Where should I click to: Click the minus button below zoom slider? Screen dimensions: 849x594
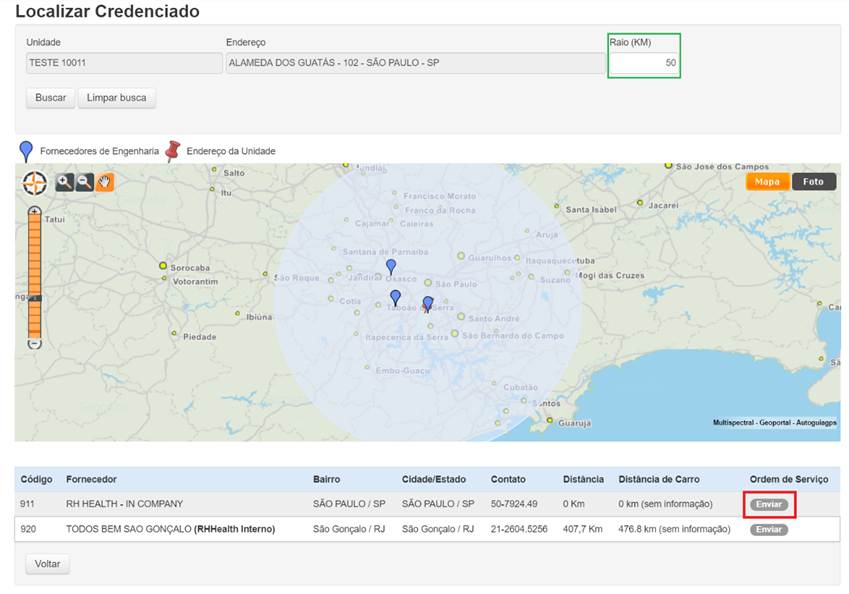[35, 344]
